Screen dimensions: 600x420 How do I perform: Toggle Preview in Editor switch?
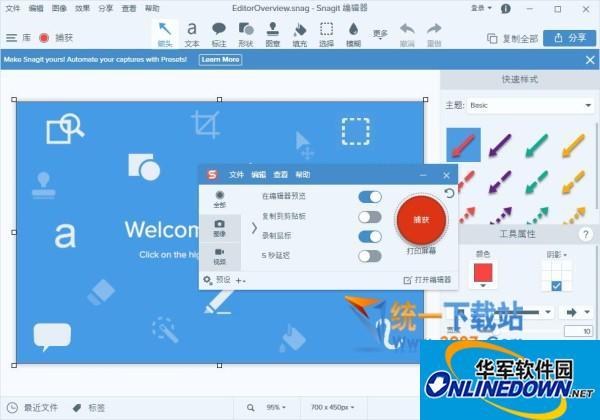(x=370, y=197)
